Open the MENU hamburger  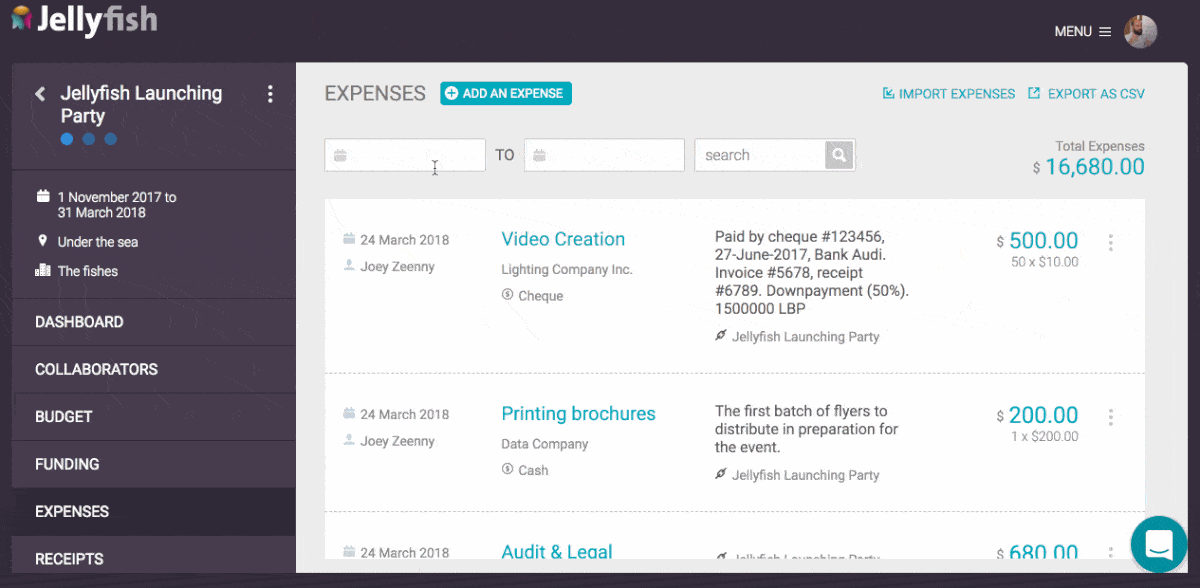1083,32
